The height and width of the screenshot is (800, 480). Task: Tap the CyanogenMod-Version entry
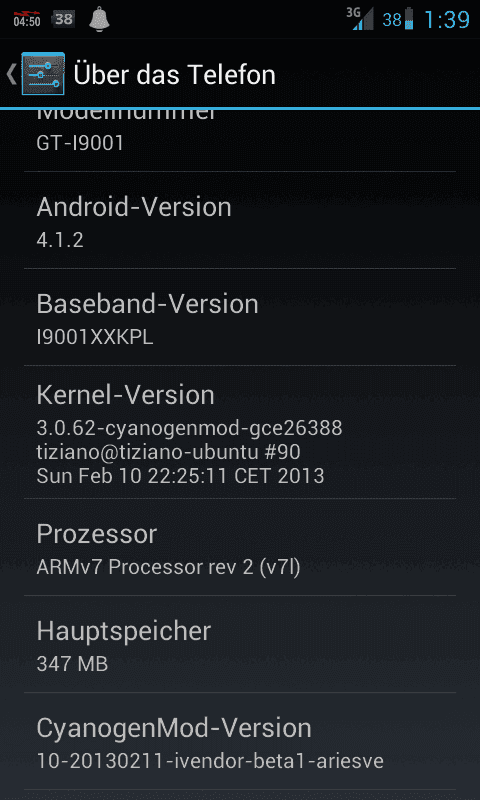point(240,741)
